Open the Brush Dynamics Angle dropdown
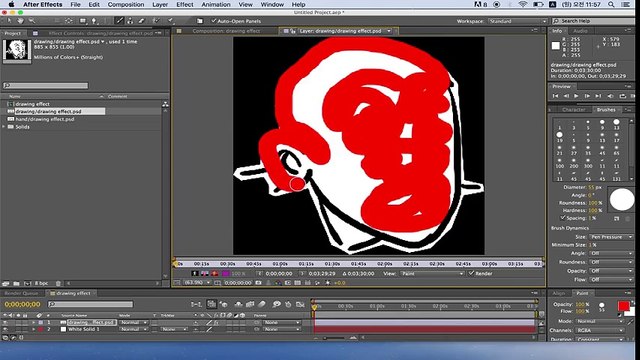Screen dimensions: 640x360 (x=611, y=253)
